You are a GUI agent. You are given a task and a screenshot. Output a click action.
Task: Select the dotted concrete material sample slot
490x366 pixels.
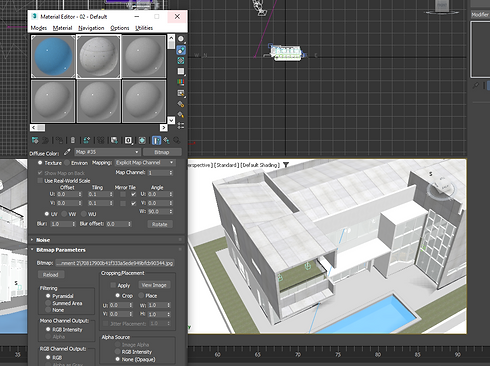98,57
